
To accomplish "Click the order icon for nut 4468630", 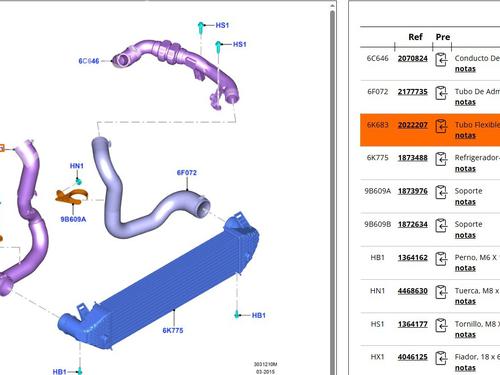I will [x=441, y=292].
